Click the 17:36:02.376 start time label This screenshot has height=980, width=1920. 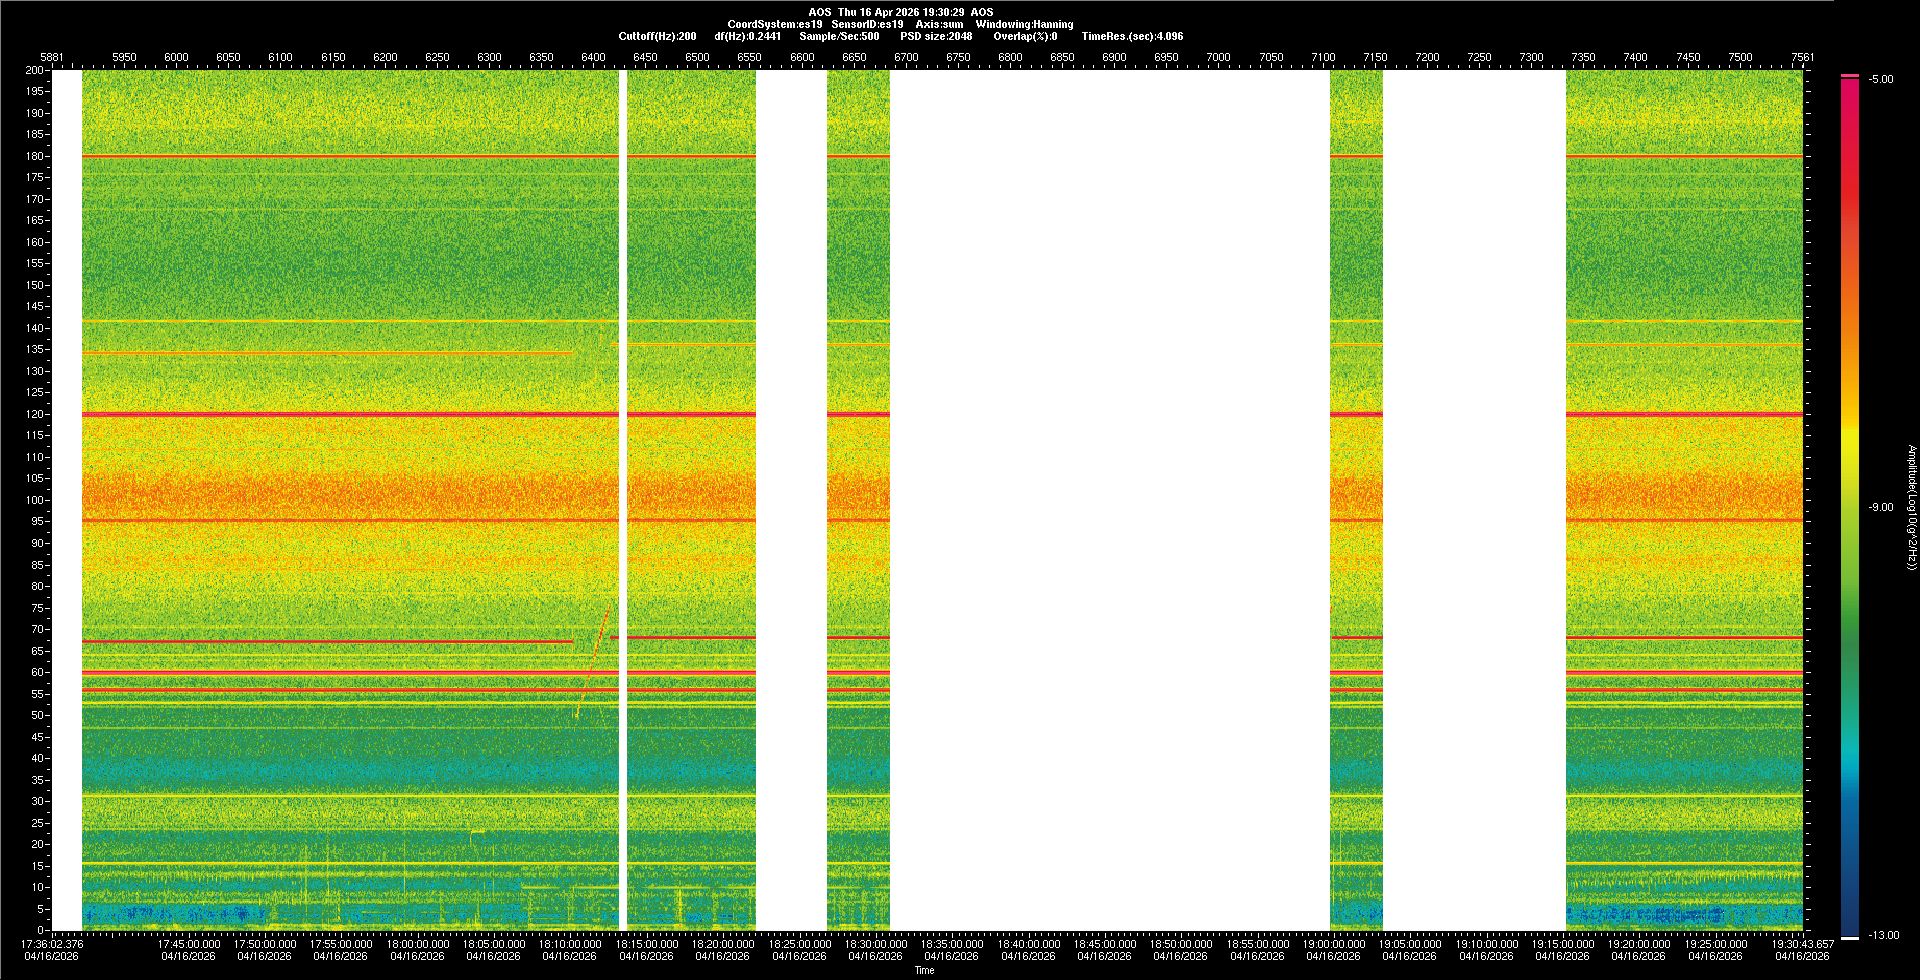tap(53, 944)
